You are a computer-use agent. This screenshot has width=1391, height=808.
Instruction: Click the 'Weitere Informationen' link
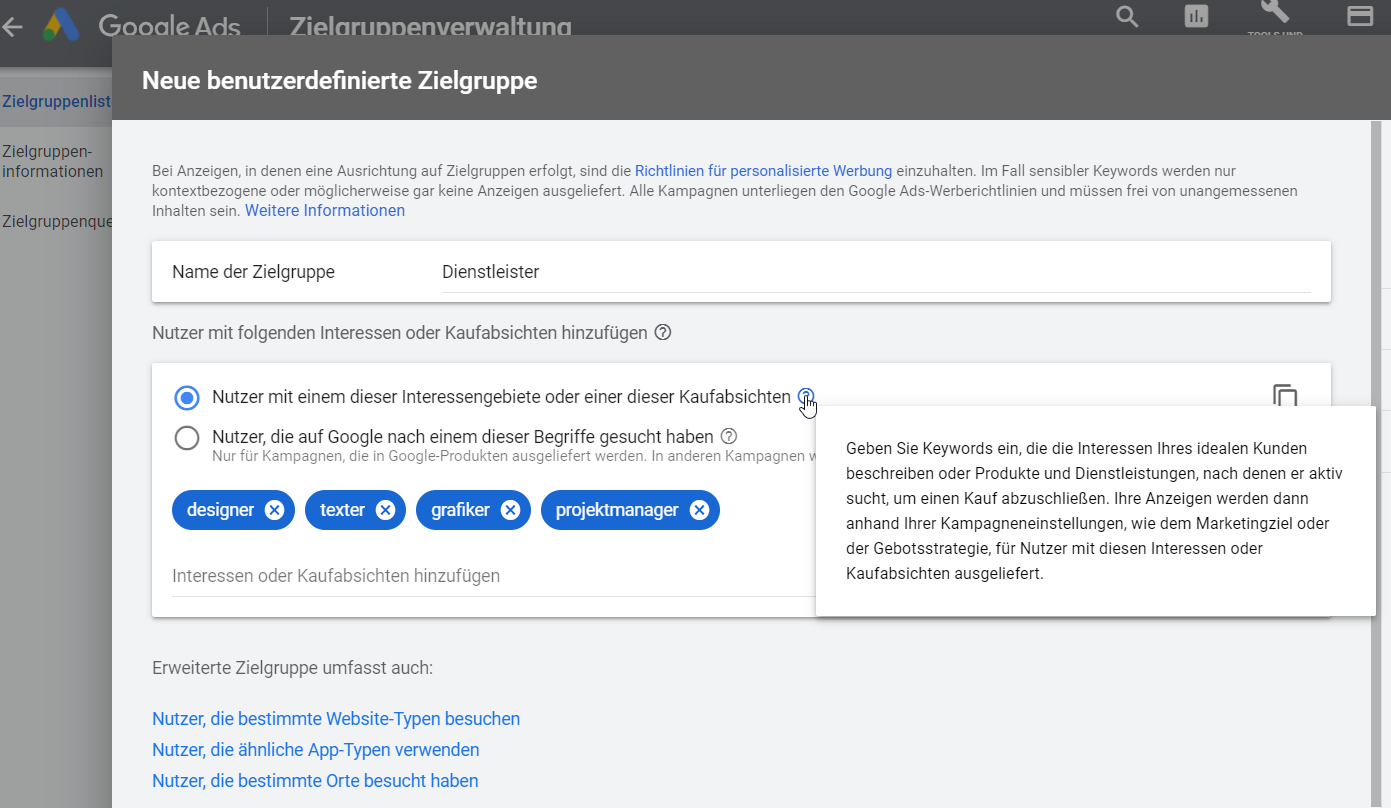pyautogui.click(x=324, y=210)
